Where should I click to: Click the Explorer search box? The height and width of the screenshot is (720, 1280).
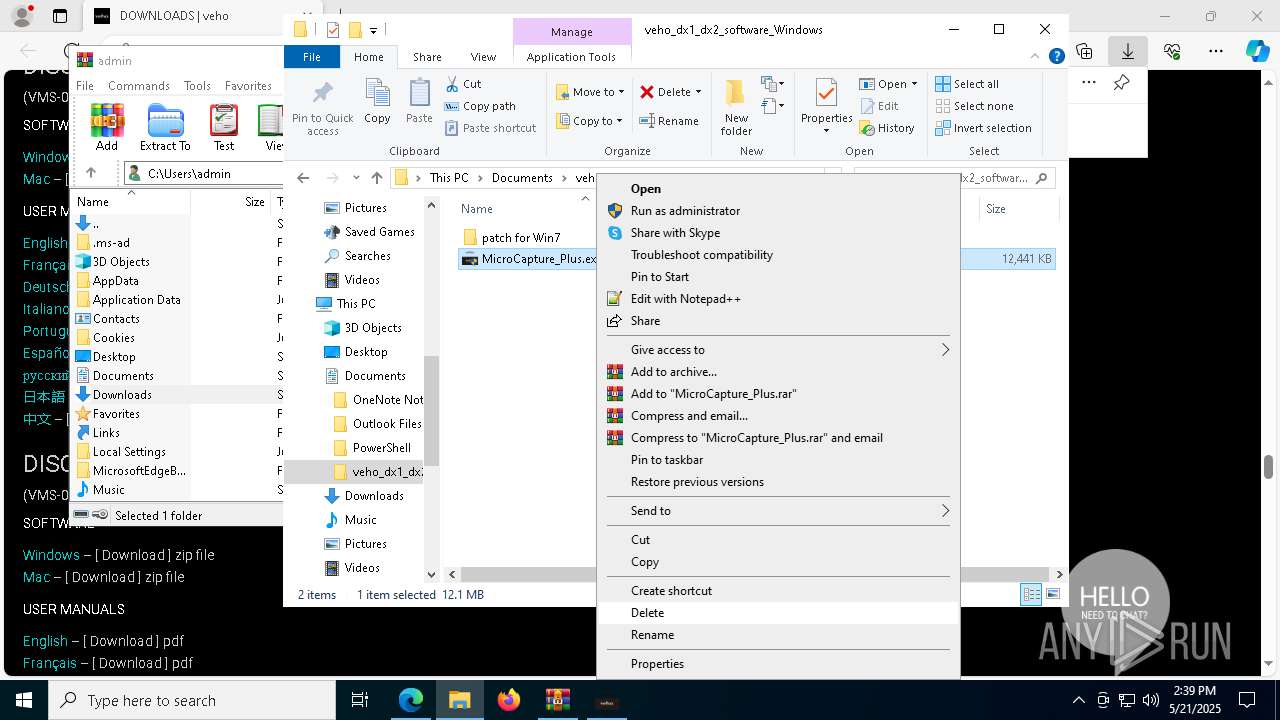955,178
